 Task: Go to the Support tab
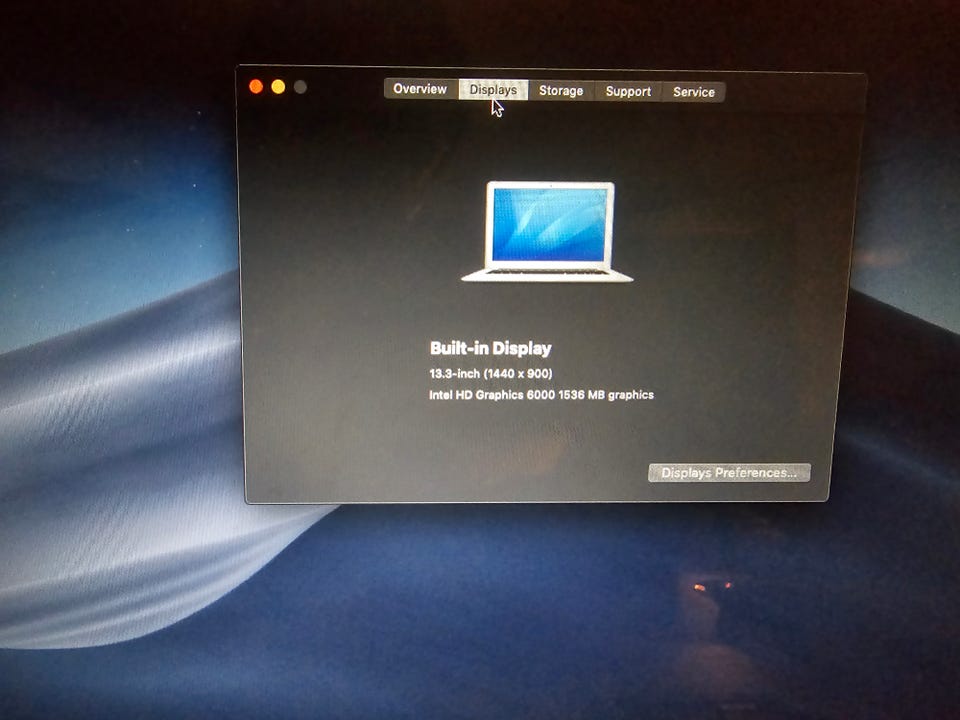[x=628, y=91]
